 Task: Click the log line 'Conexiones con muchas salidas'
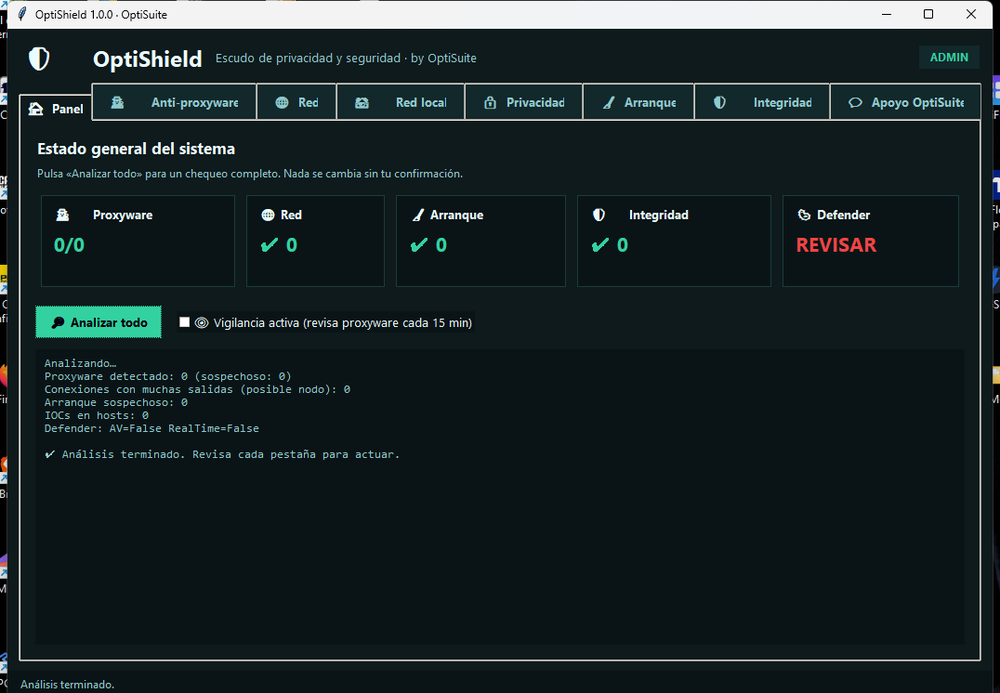[197, 389]
